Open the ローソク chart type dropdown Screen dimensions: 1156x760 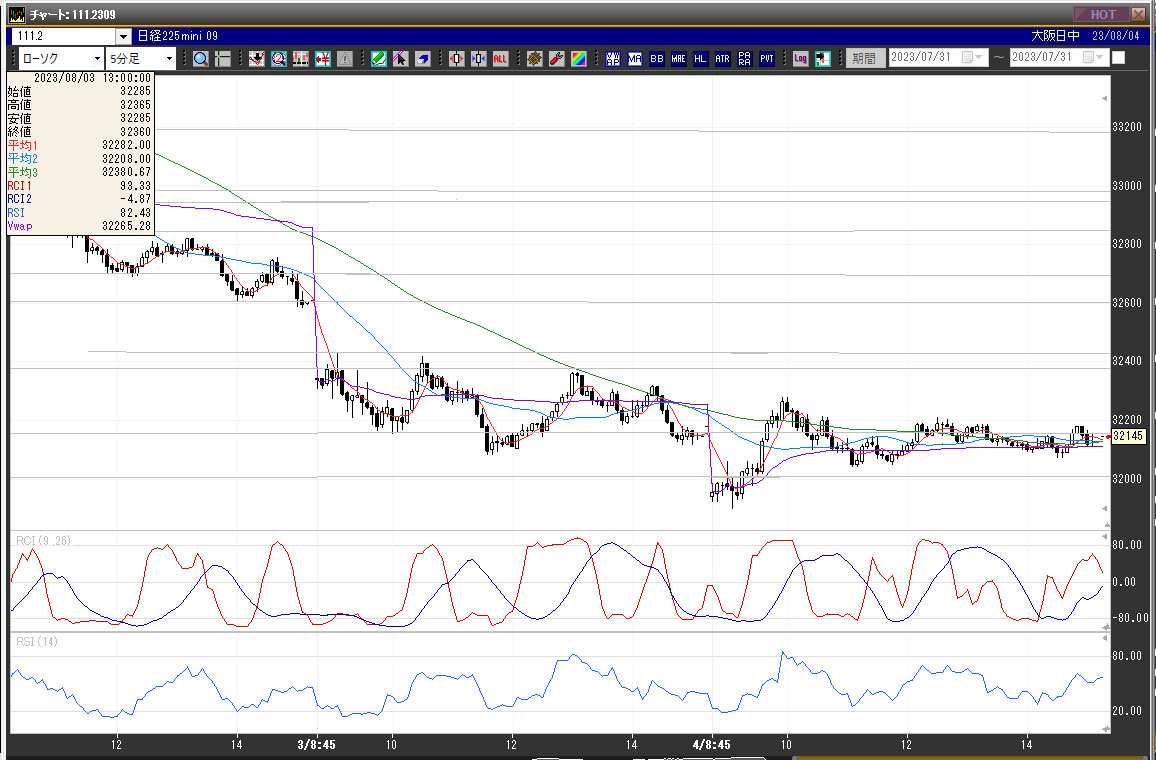(x=97, y=58)
